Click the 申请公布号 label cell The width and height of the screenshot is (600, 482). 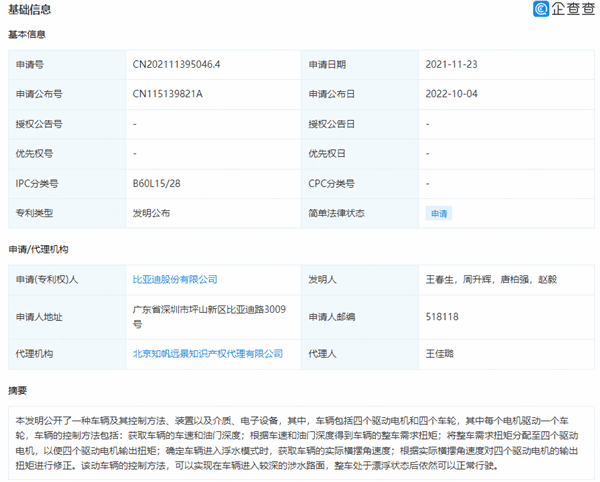point(67,94)
